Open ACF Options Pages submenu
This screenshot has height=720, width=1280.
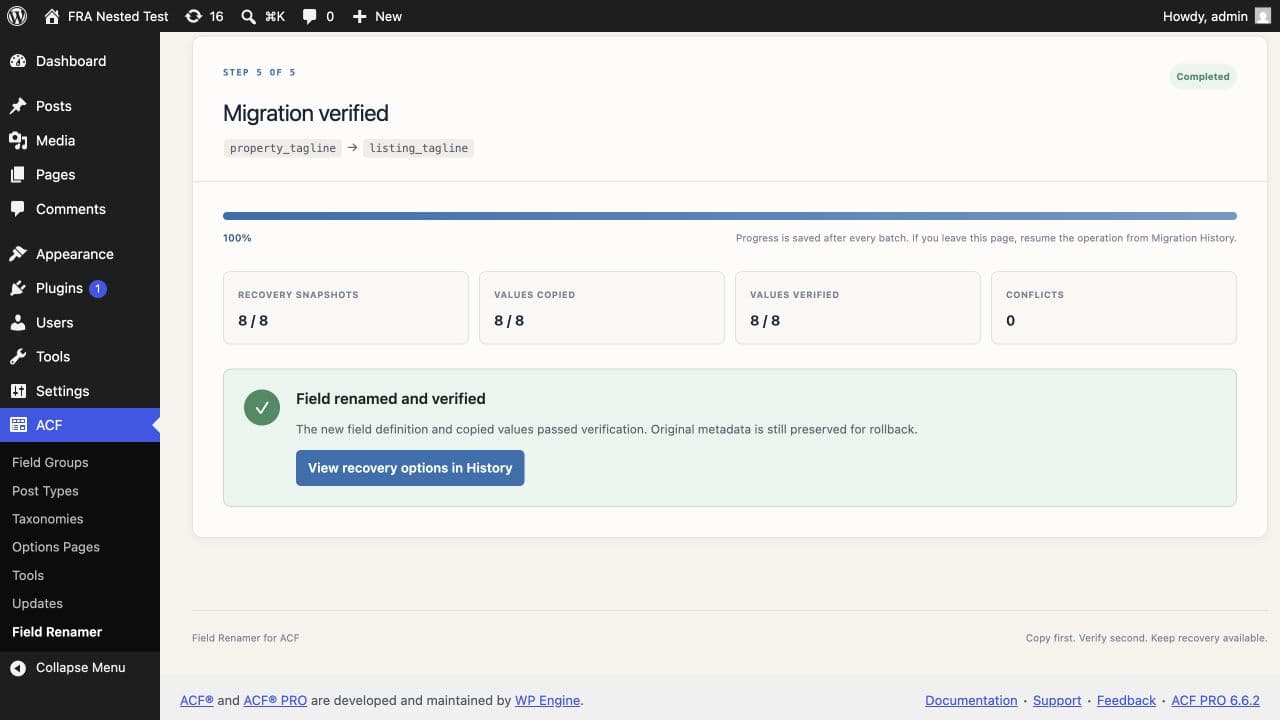[55, 547]
